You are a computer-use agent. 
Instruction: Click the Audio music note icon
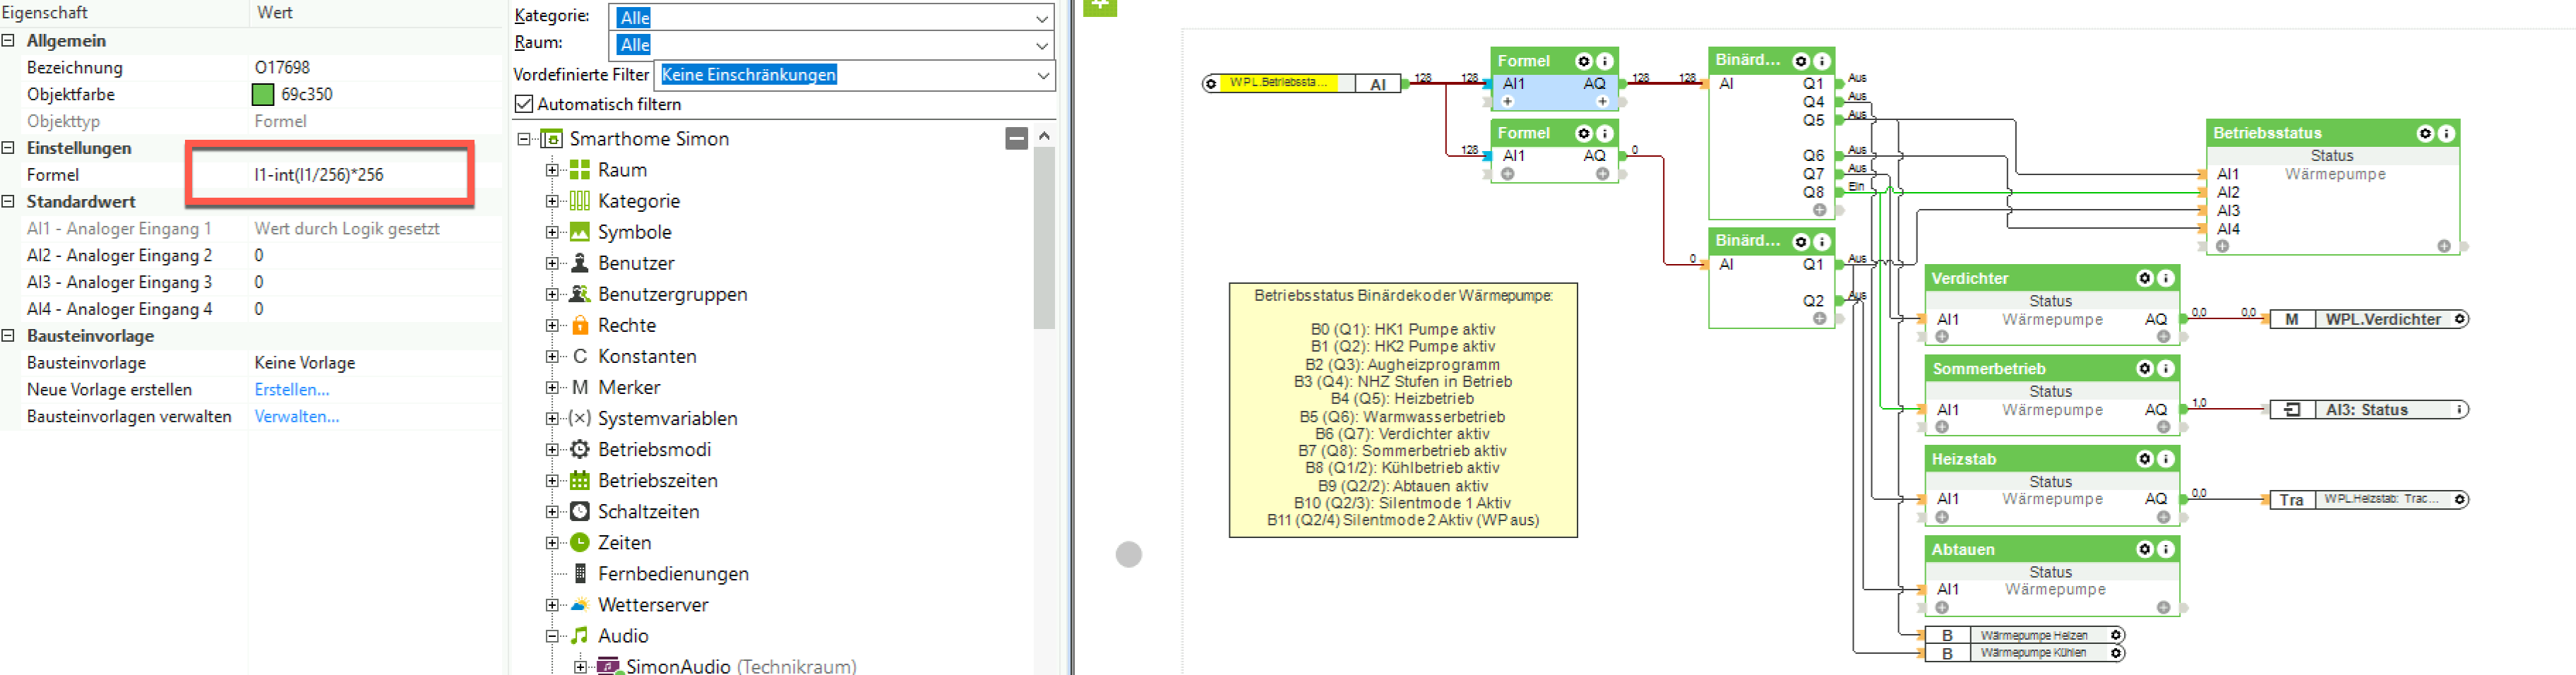click(579, 635)
